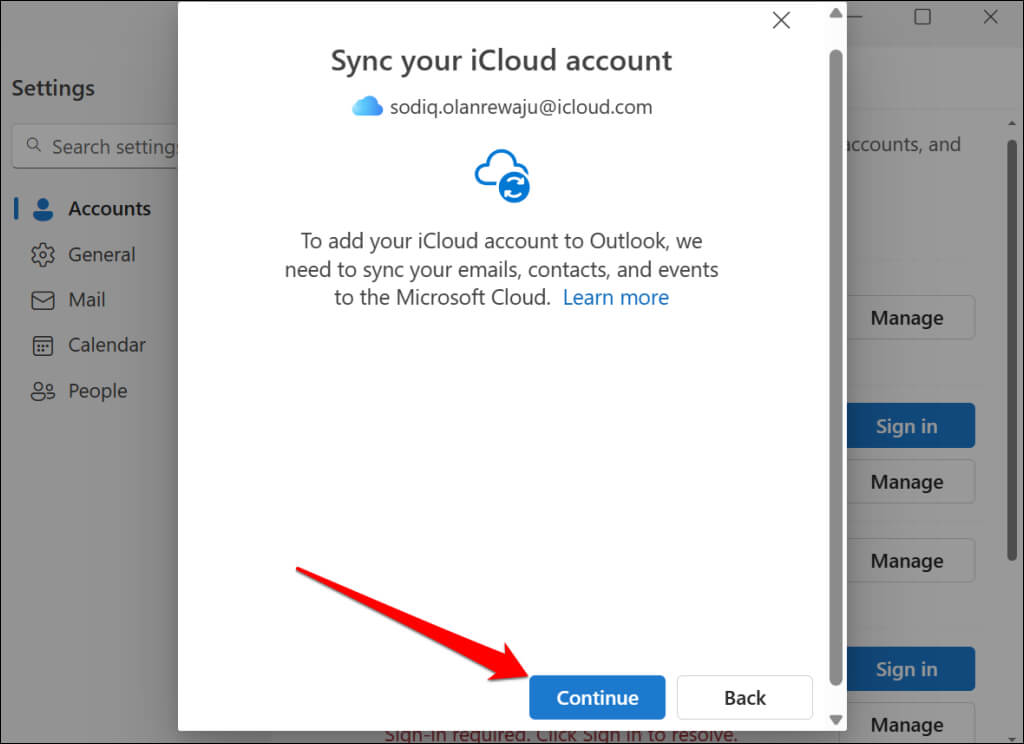Click the iCloud cloud icon beside the email
Image resolution: width=1024 pixels, height=744 pixels.
click(x=367, y=106)
